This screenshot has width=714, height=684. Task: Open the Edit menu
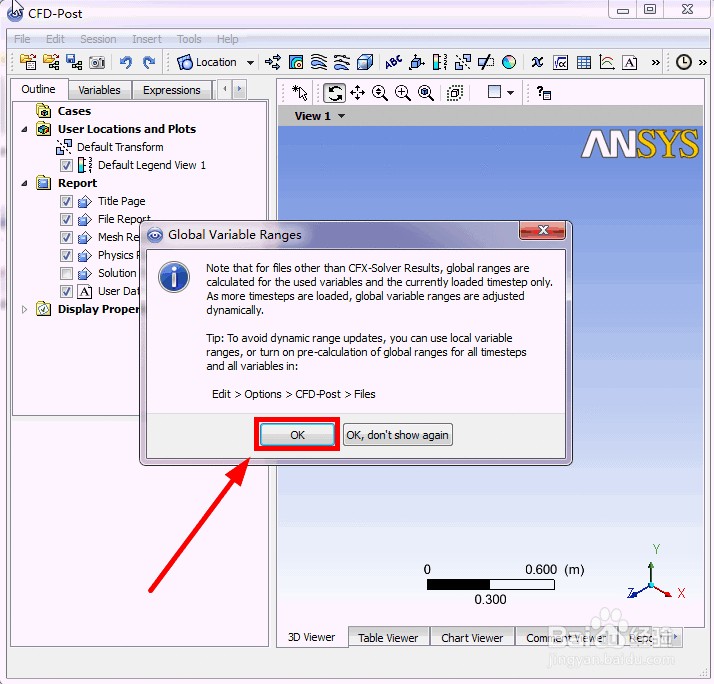coord(55,39)
